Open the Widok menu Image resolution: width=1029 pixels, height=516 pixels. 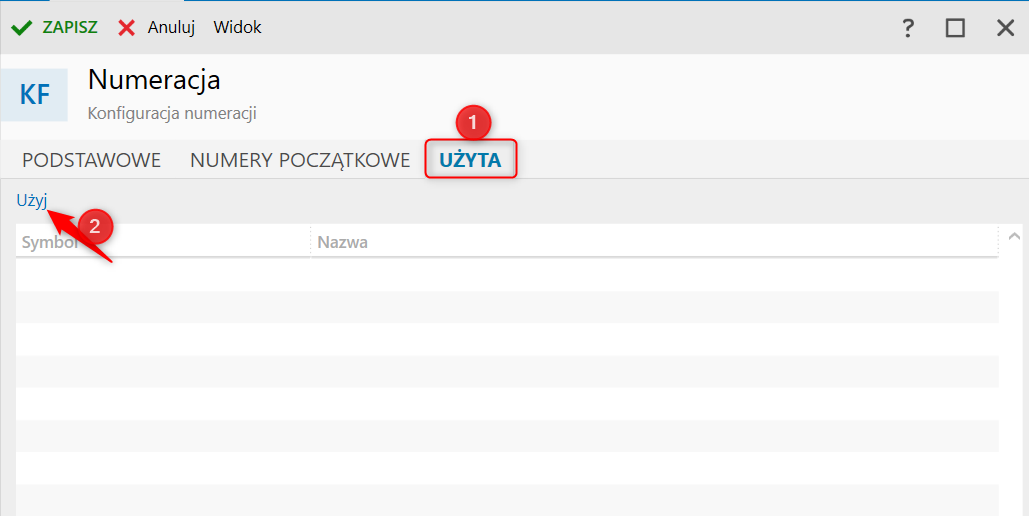pyautogui.click(x=237, y=28)
